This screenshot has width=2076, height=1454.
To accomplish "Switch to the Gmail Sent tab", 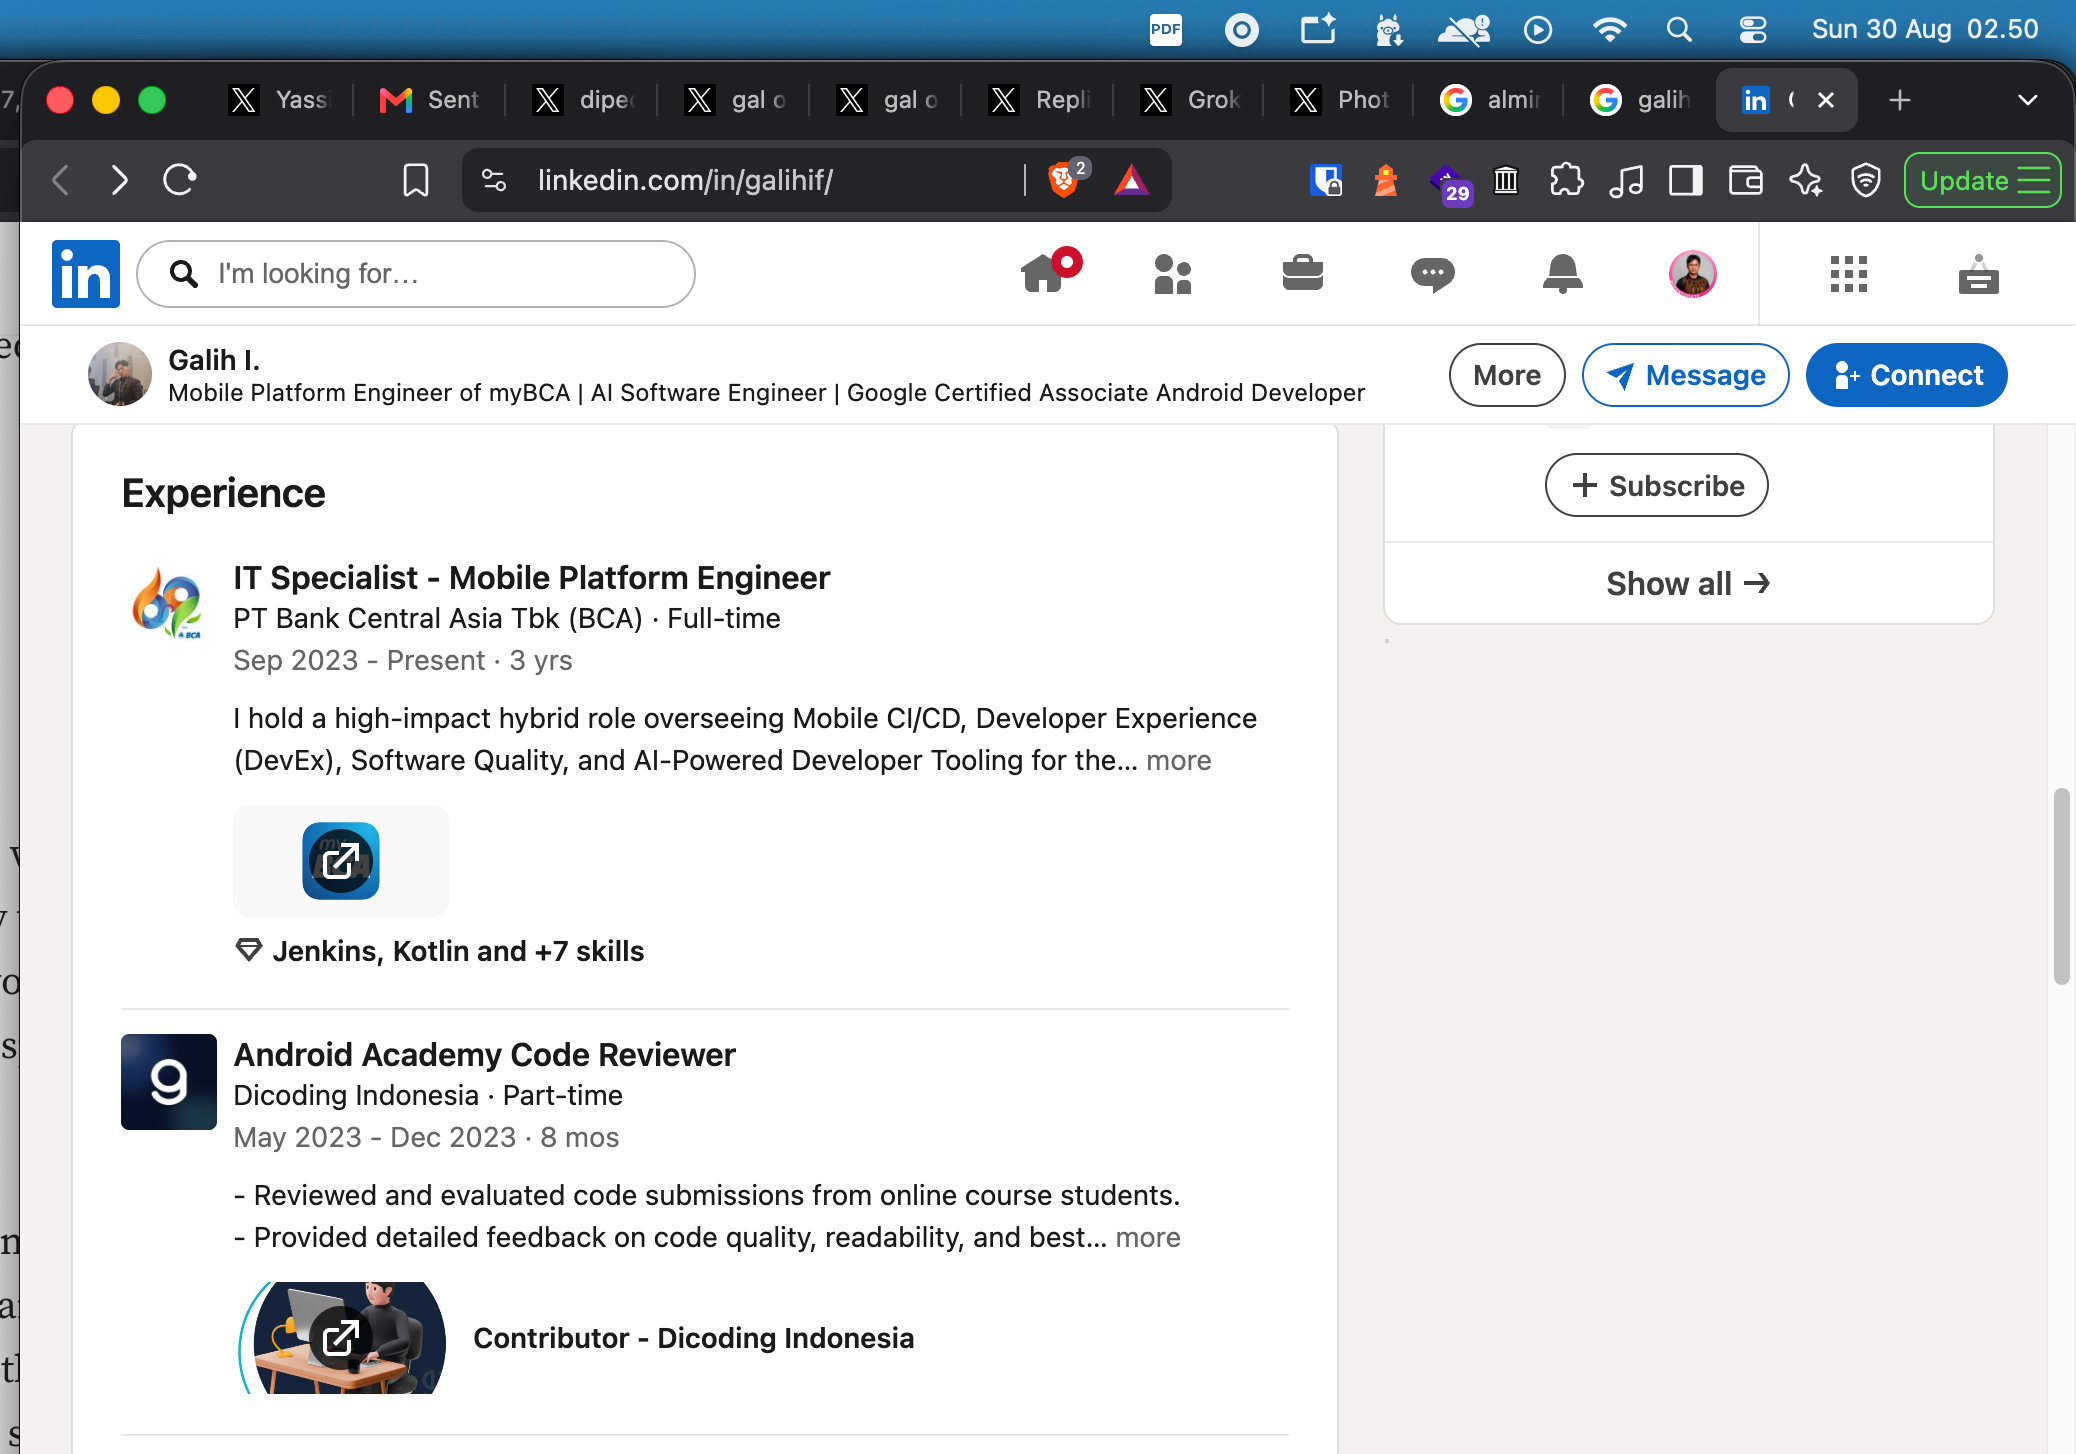I will 430,100.
